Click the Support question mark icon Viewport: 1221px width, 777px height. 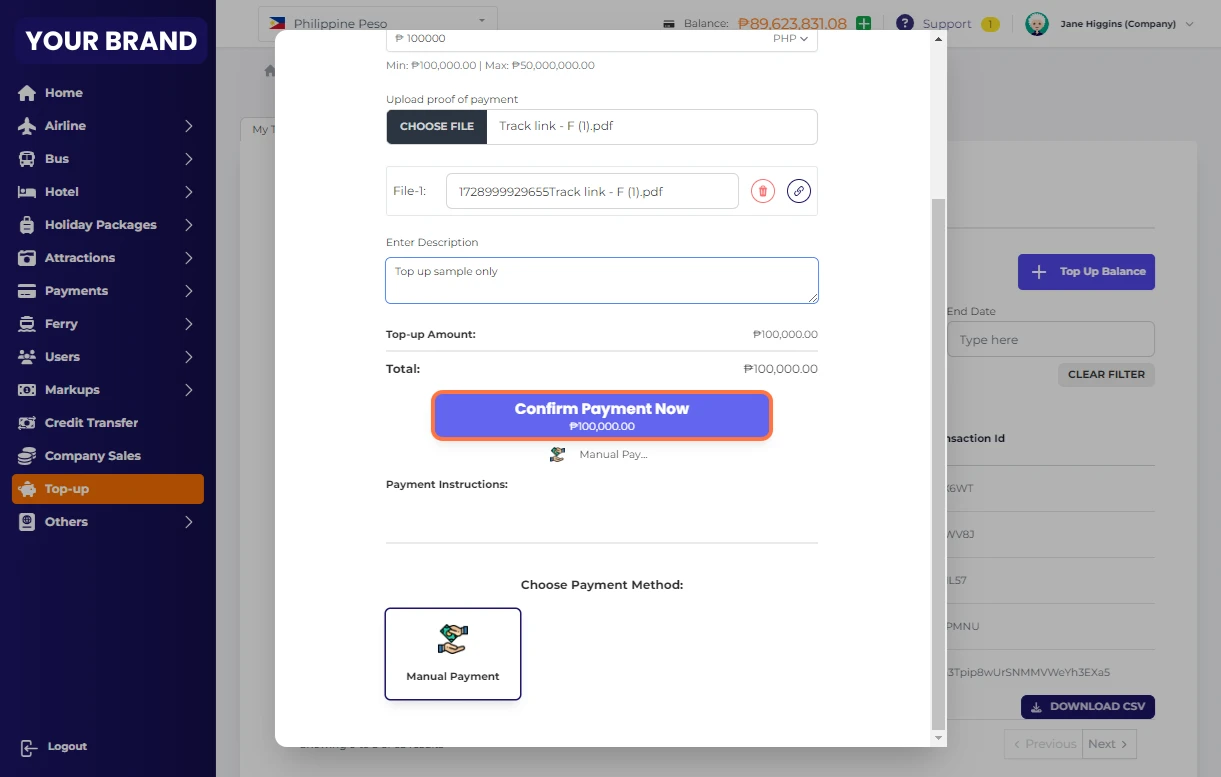click(x=904, y=23)
